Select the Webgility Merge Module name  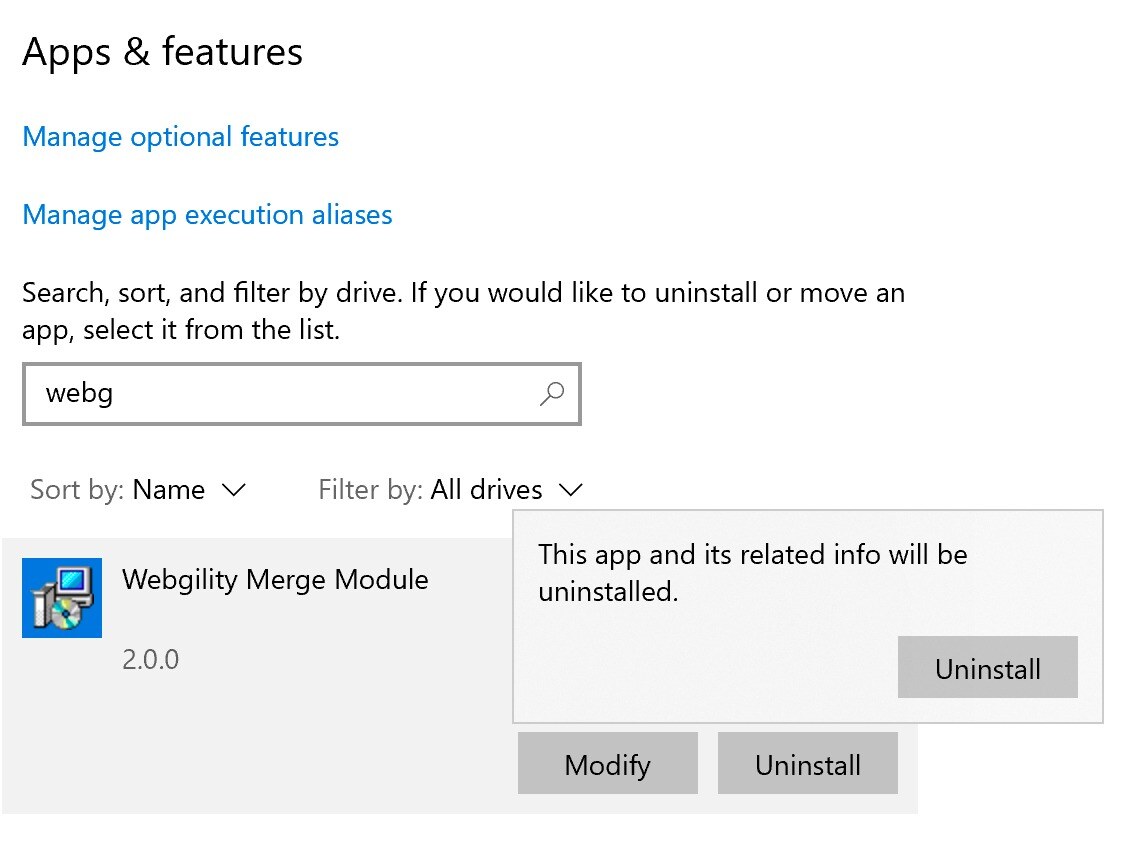(x=275, y=580)
